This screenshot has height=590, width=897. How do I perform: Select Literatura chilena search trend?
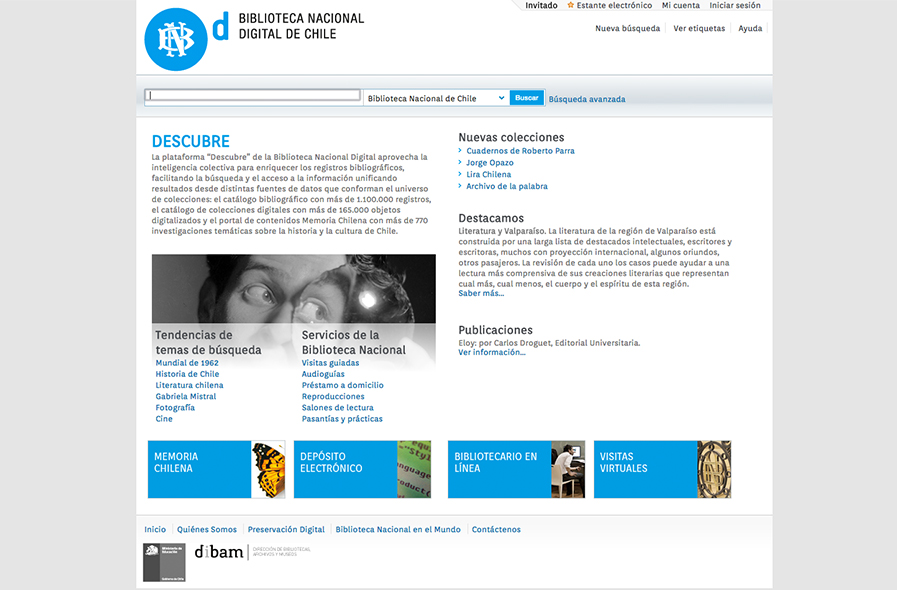(x=189, y=385)
